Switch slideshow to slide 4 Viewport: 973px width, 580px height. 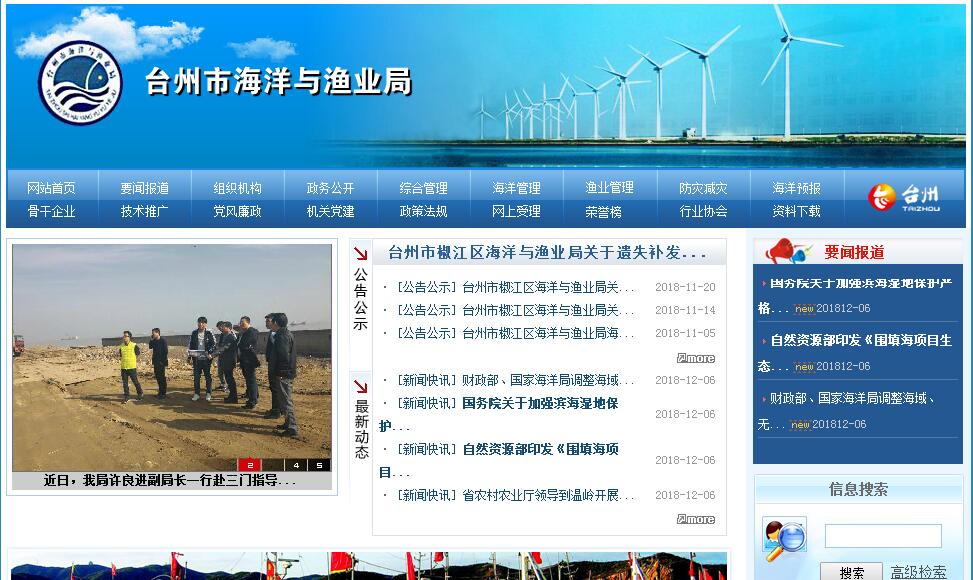pos(296,465)
